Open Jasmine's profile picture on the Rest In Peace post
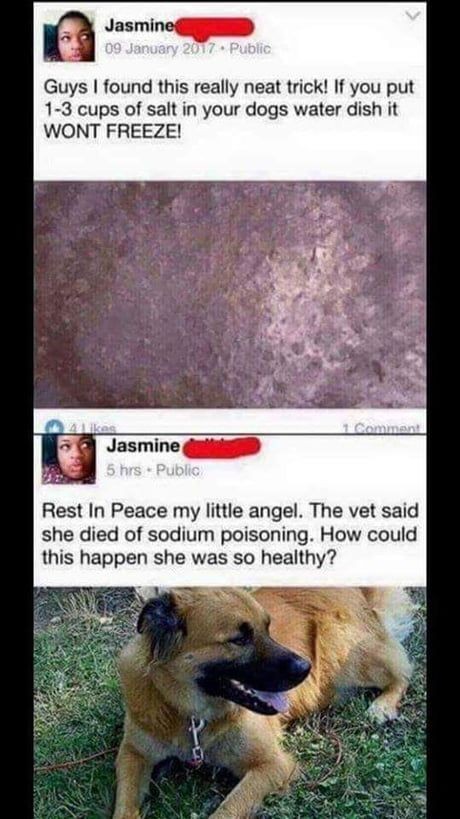The width and height of the screenshot is (460, 819). (x=69, y=459)
